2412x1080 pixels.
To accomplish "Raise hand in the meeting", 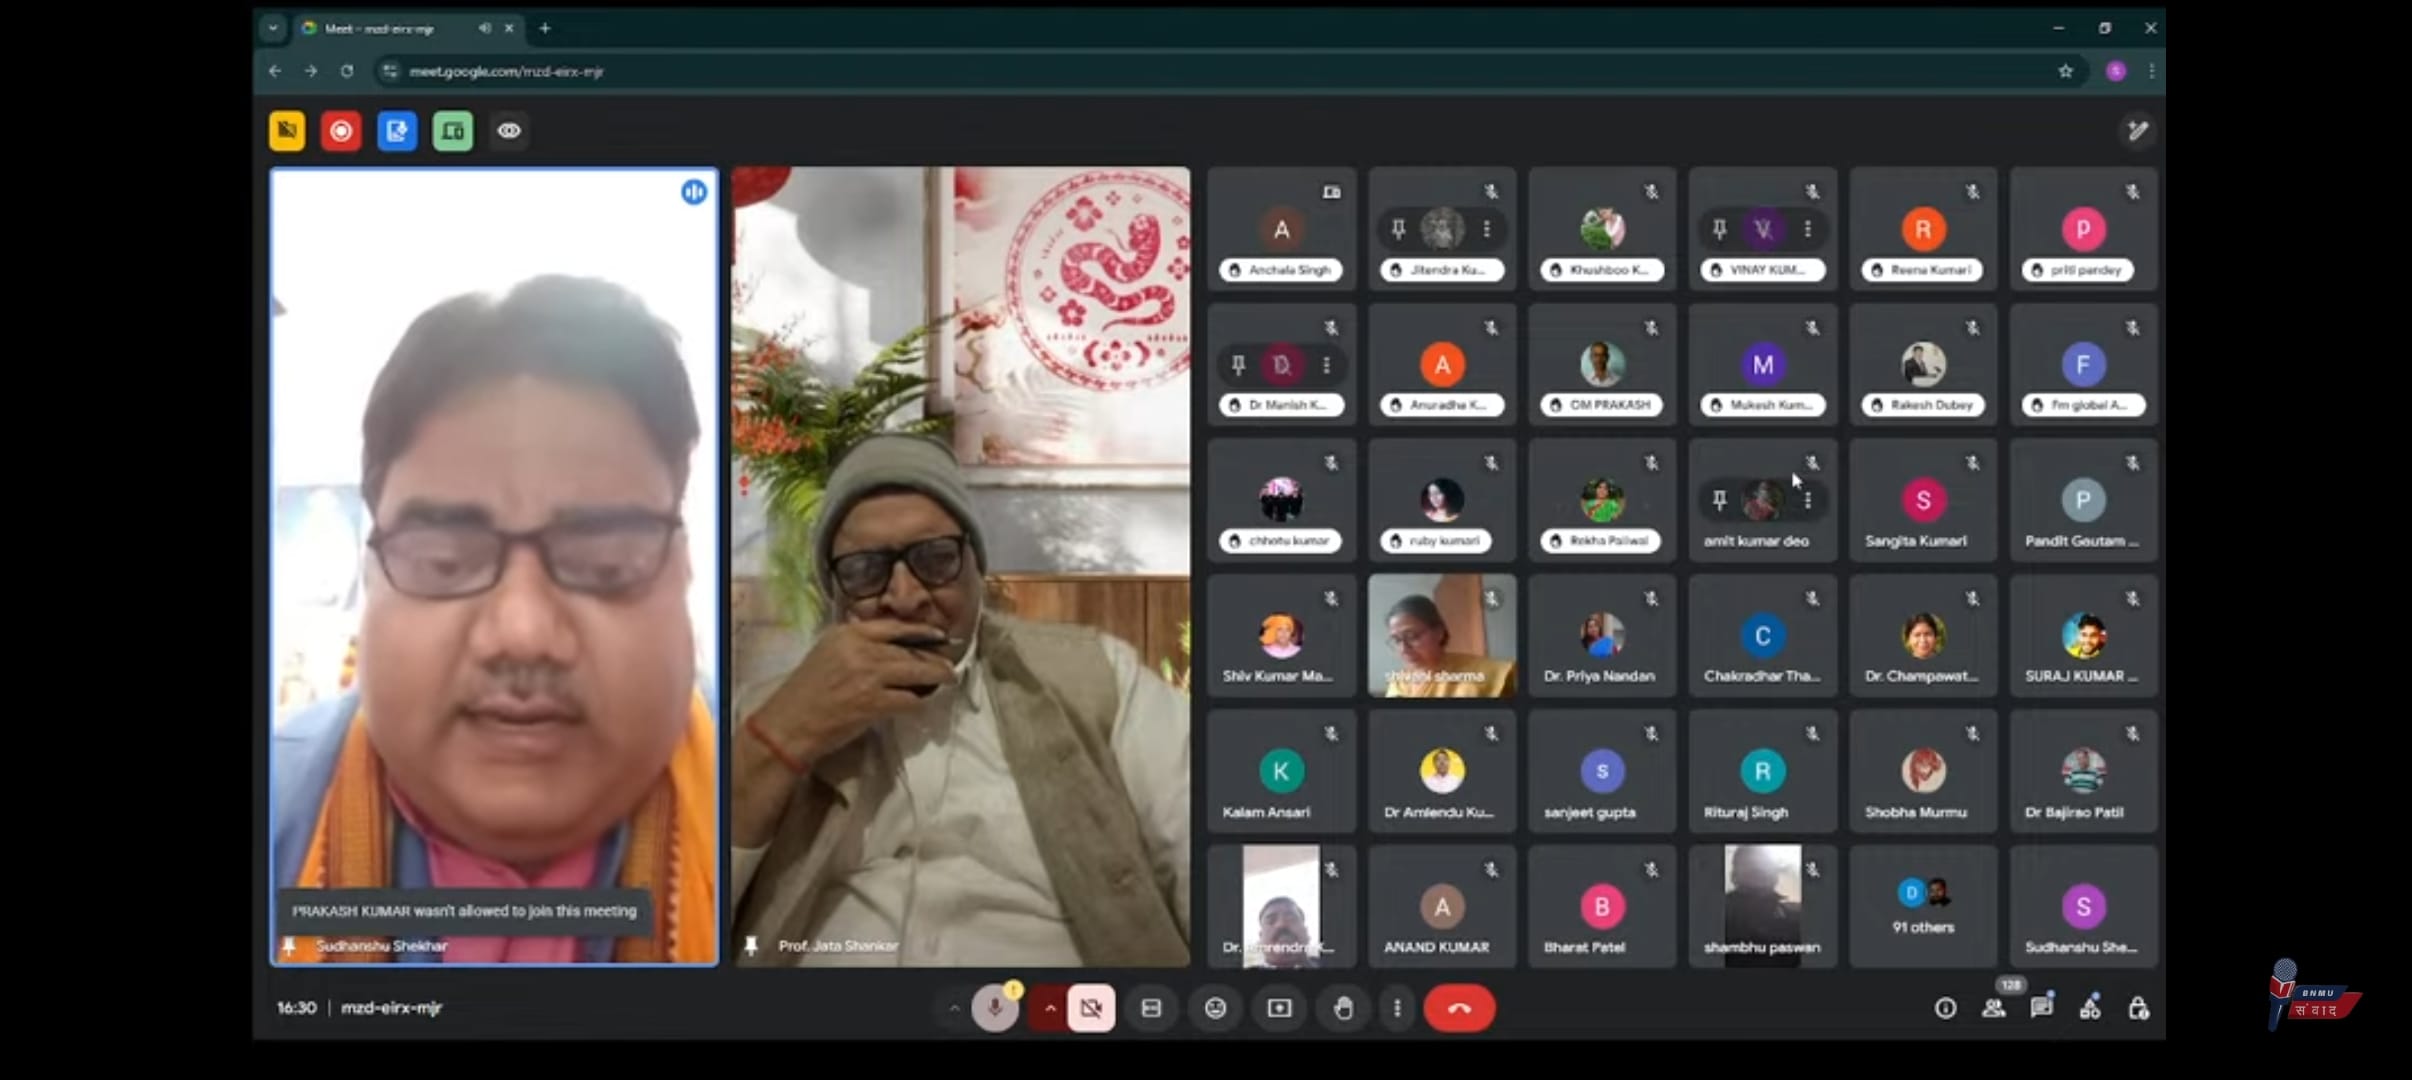I will pos(1343,1008).
